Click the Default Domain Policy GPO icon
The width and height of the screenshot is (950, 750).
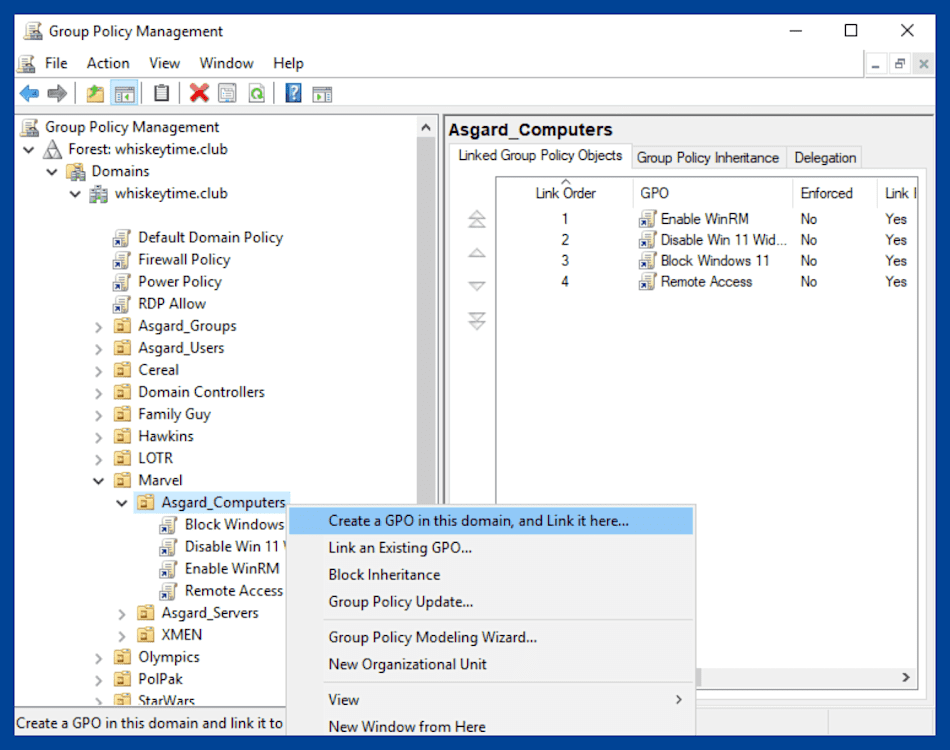[121, 237]
